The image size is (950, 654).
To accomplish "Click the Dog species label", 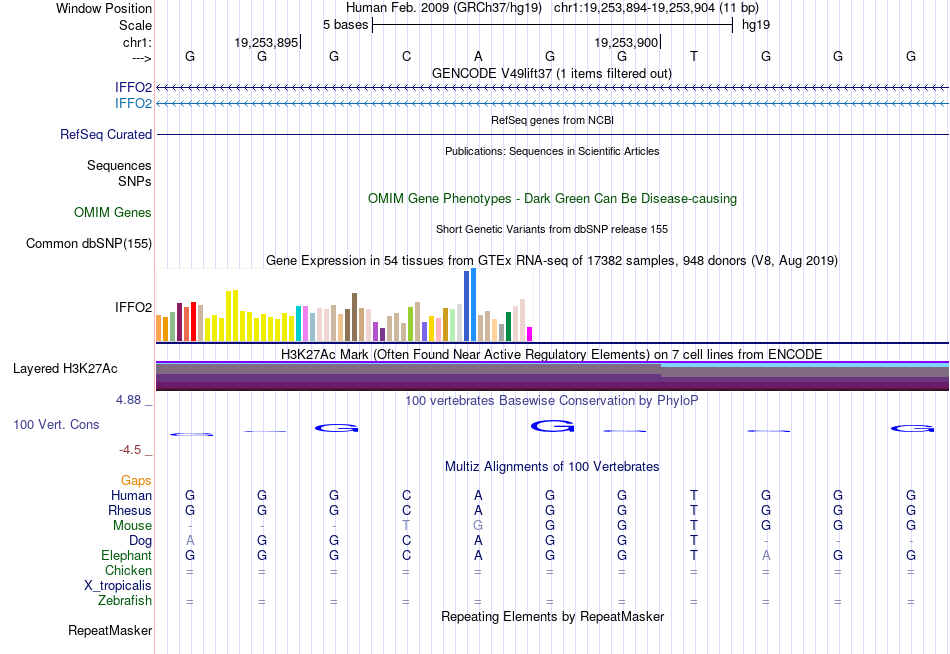I will [140, 541].
